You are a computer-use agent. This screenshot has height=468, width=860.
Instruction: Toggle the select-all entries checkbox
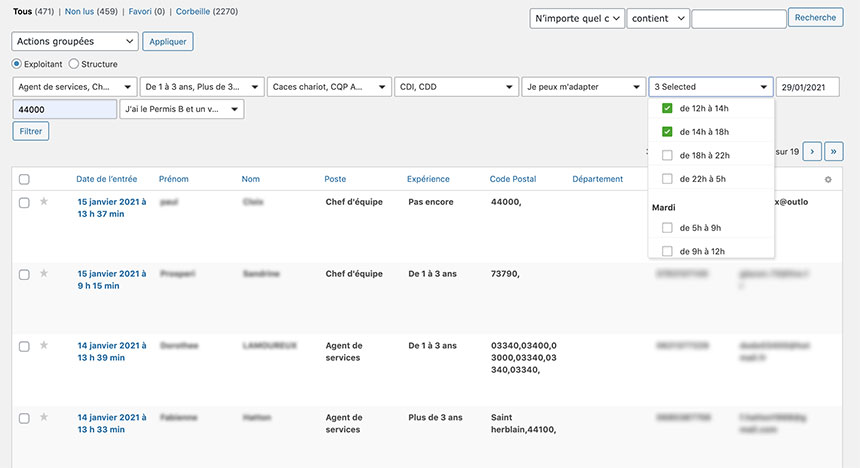coord(24,179)
